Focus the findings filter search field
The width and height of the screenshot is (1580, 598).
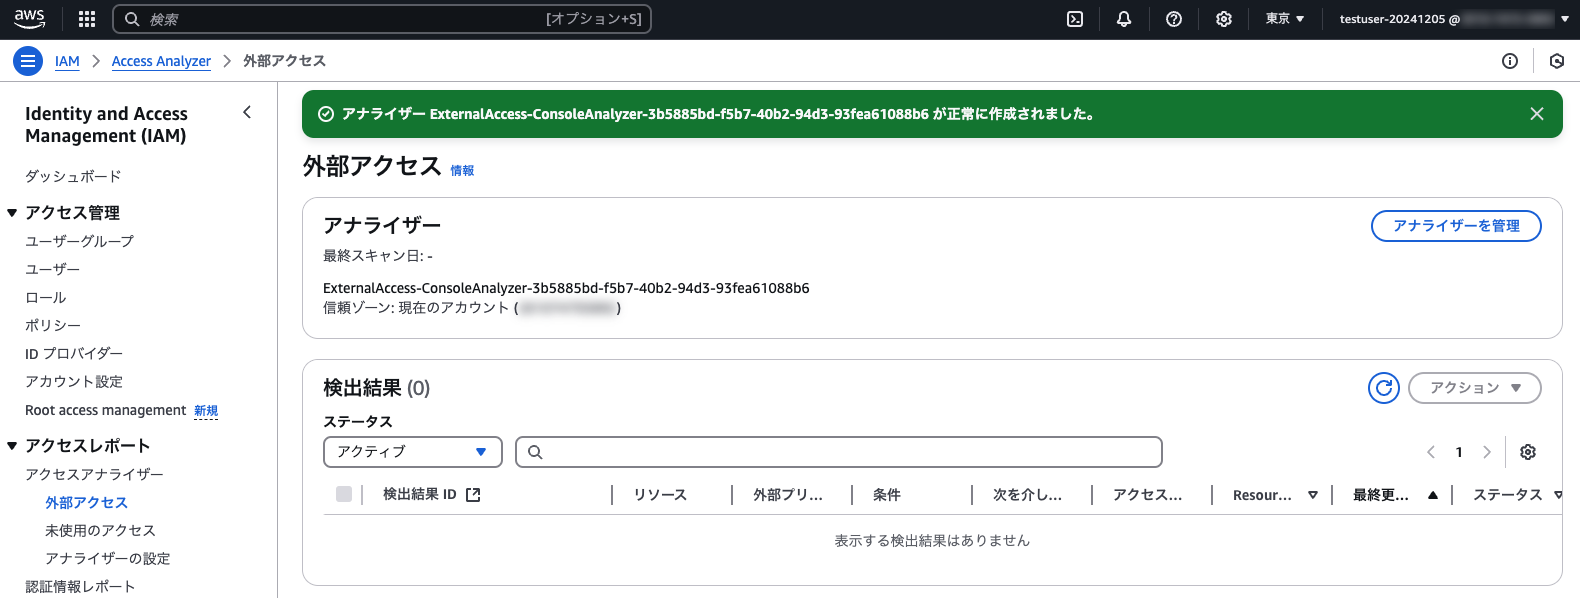tap(839, 452)
